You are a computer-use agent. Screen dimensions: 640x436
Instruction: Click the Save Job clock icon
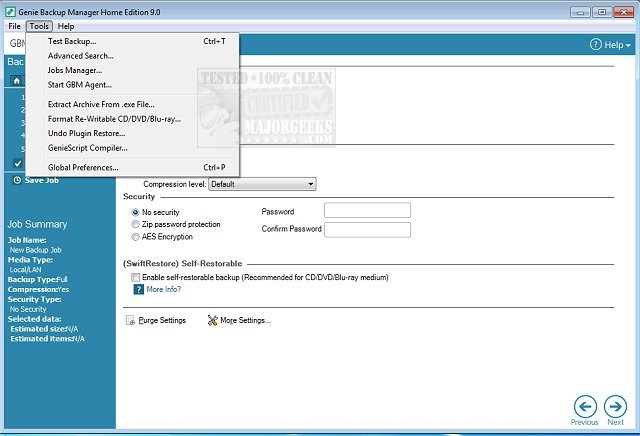[x=17, y=180]
